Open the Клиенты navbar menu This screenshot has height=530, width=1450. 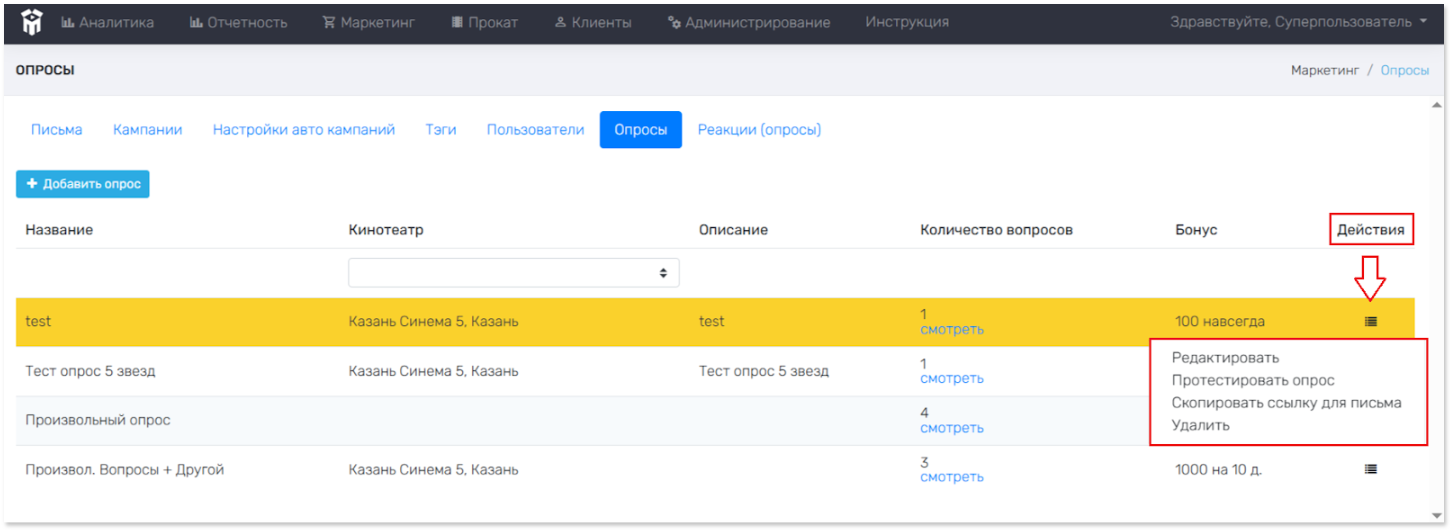click(x=592, y=22)
